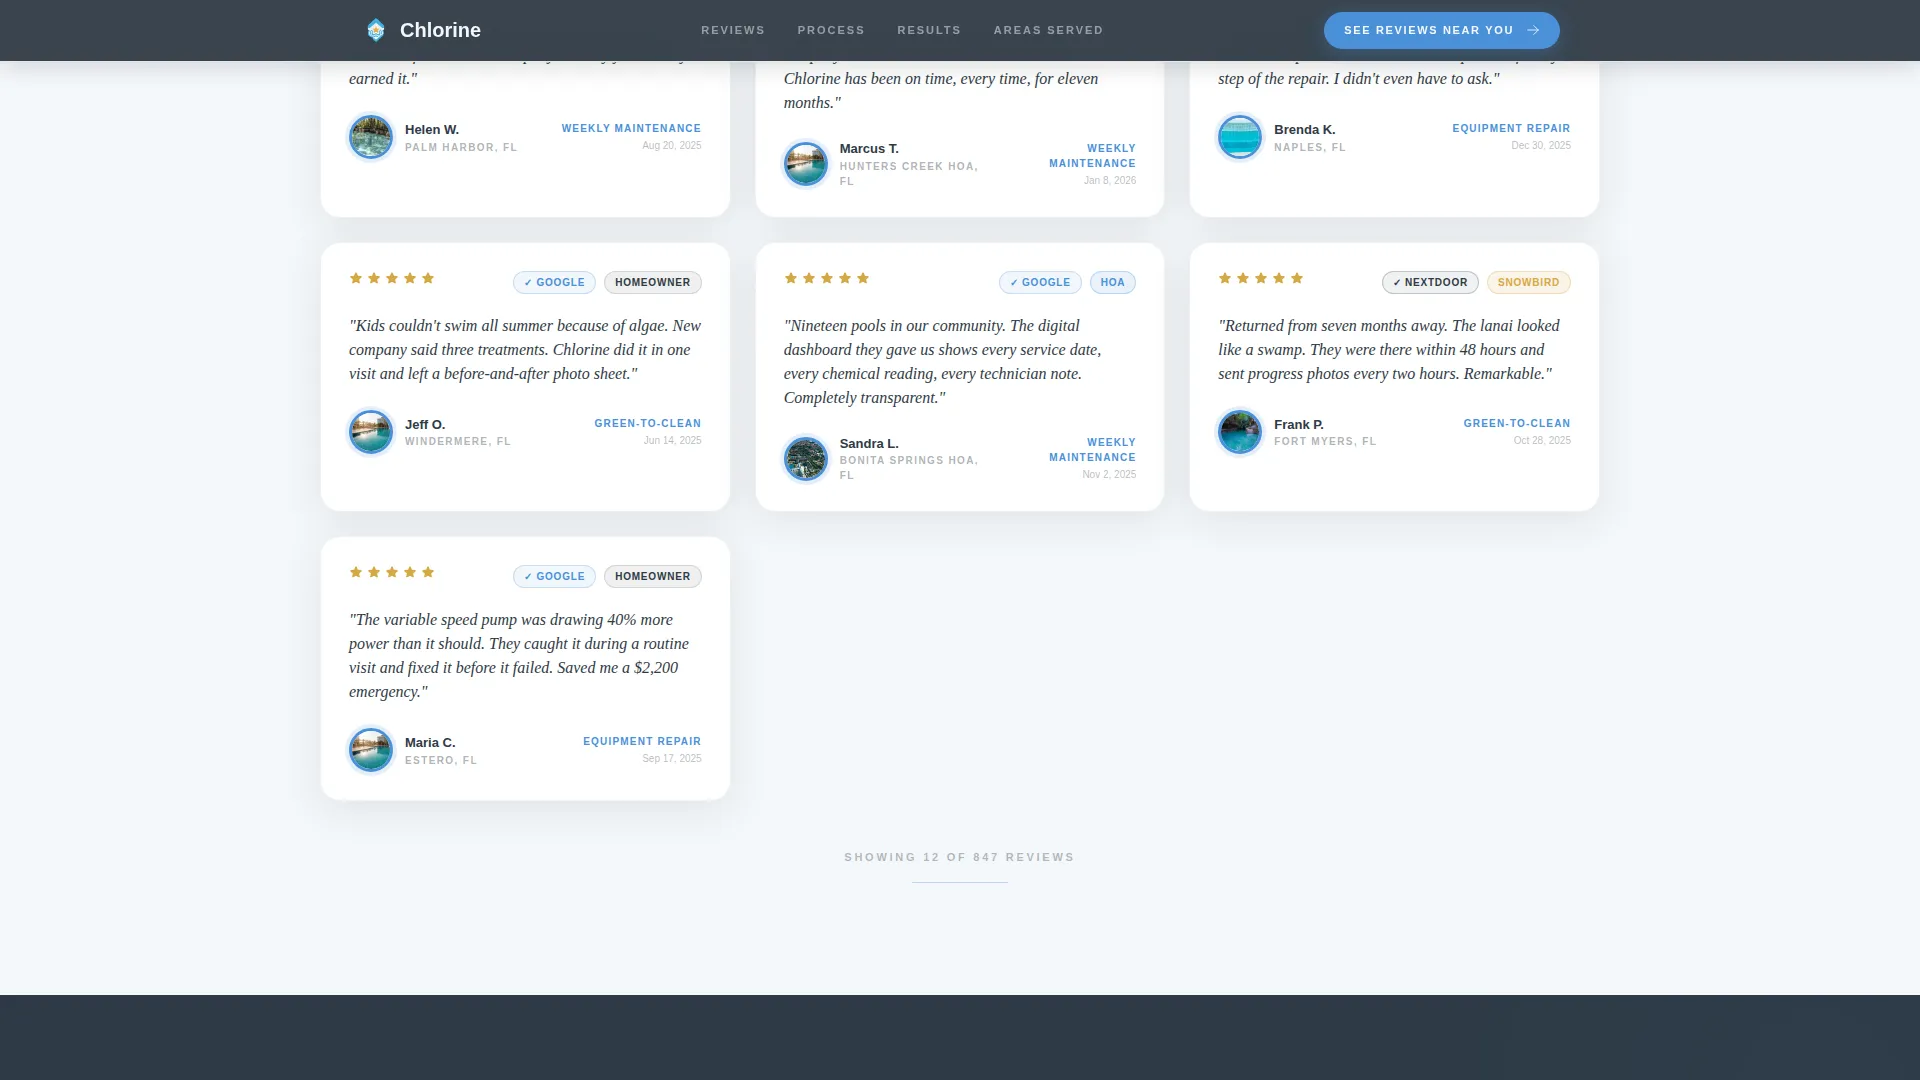Image resolution: width=1920 pixels, height=1080 pixels.
Task: Click star rating on Sandra L. review
Action: click(x=827, y=278)
